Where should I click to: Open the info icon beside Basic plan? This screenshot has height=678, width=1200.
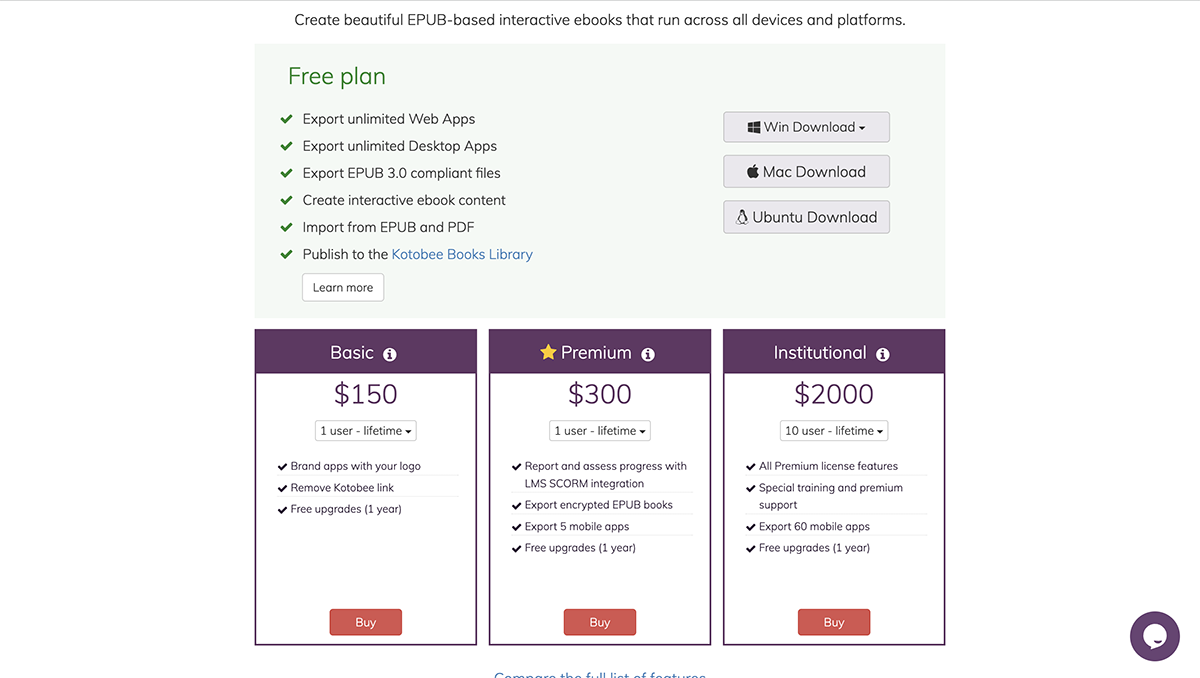pyautogui.click(x=390, y=354)
